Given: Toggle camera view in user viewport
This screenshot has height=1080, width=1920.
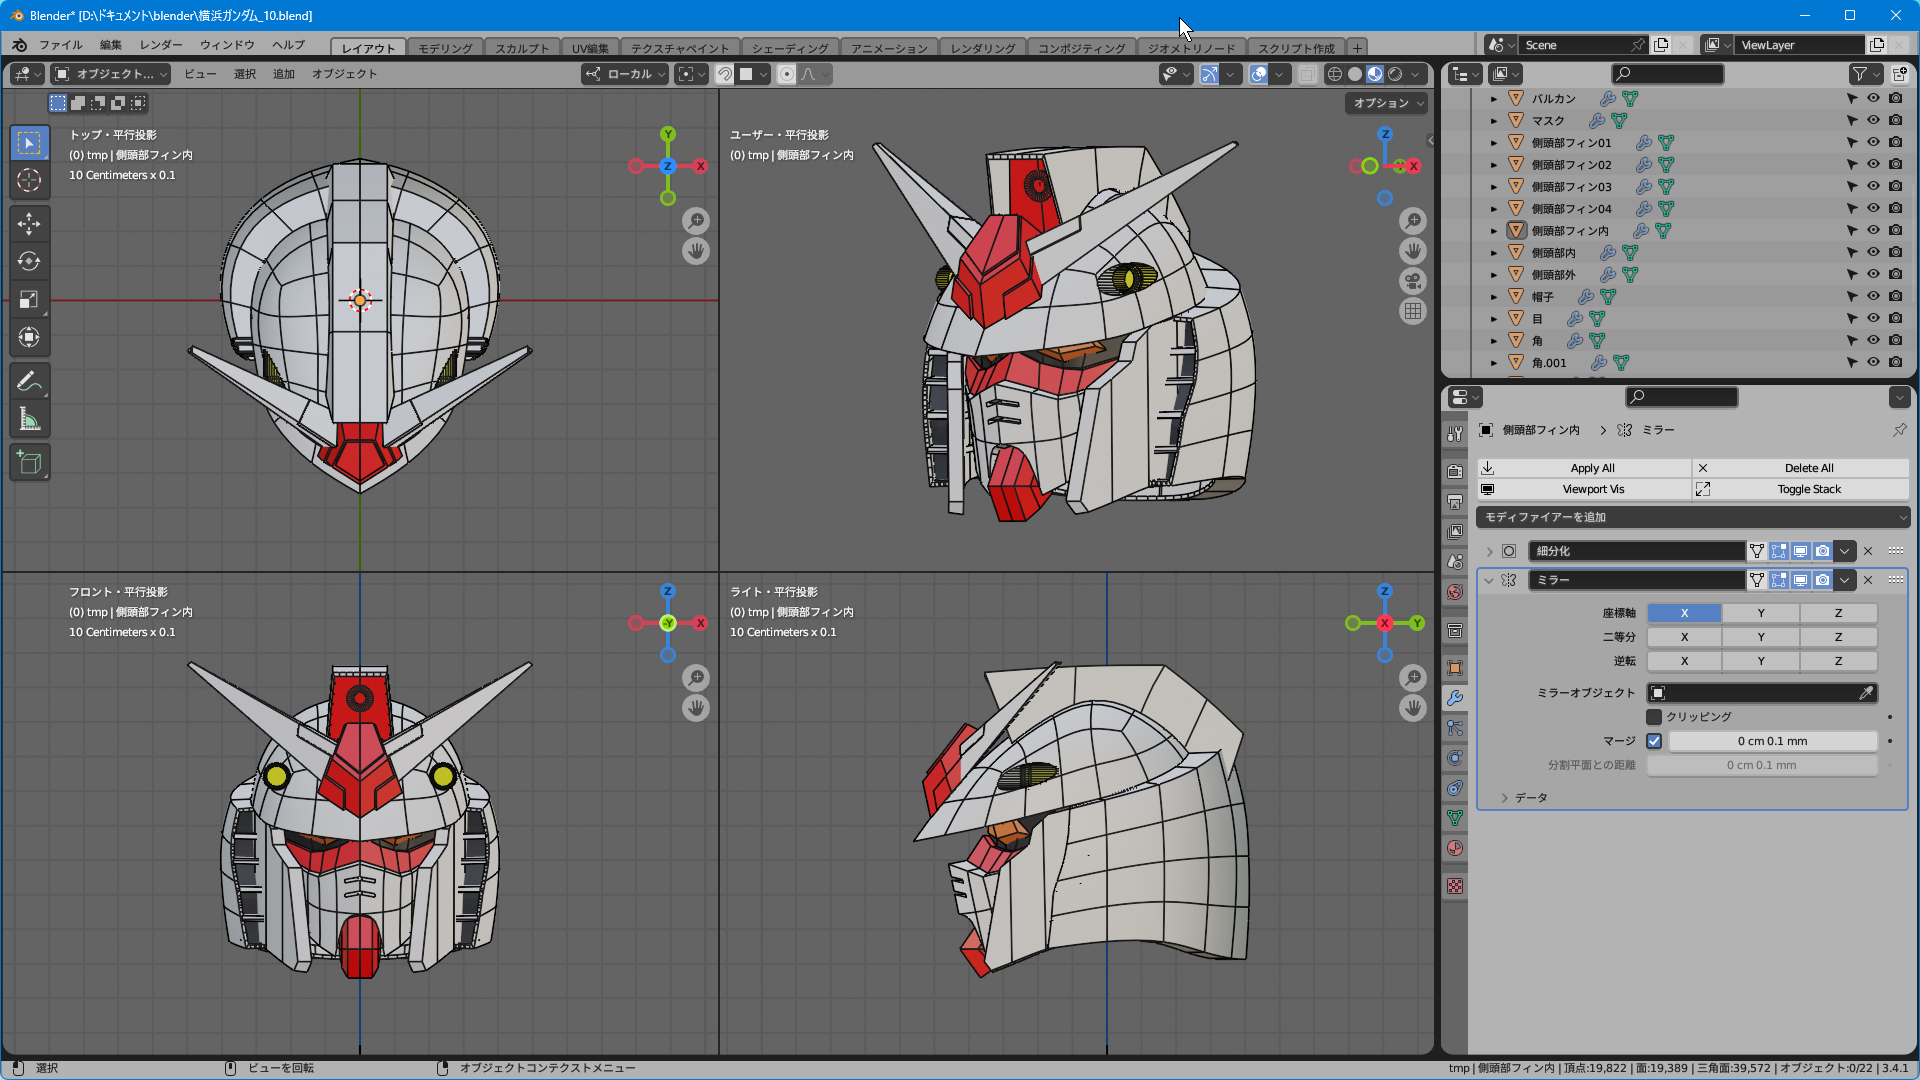Looking at the screenshot, I should [x=1412, y=281].
